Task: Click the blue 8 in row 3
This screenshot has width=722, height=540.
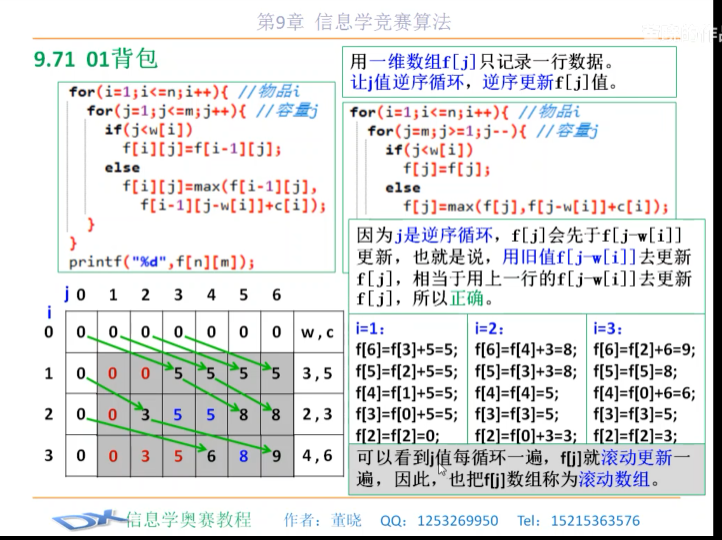Action: point(244,456)
